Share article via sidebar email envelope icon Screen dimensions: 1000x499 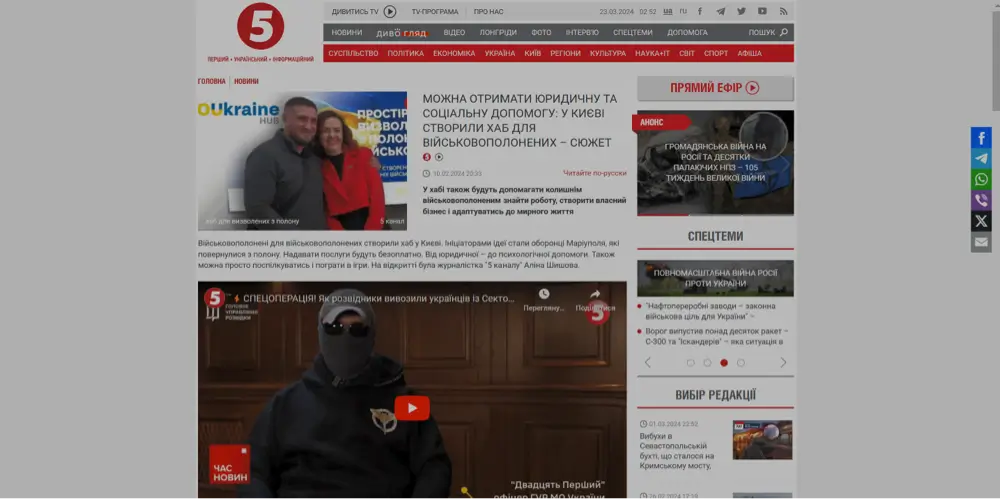click(x=981, y=242)
